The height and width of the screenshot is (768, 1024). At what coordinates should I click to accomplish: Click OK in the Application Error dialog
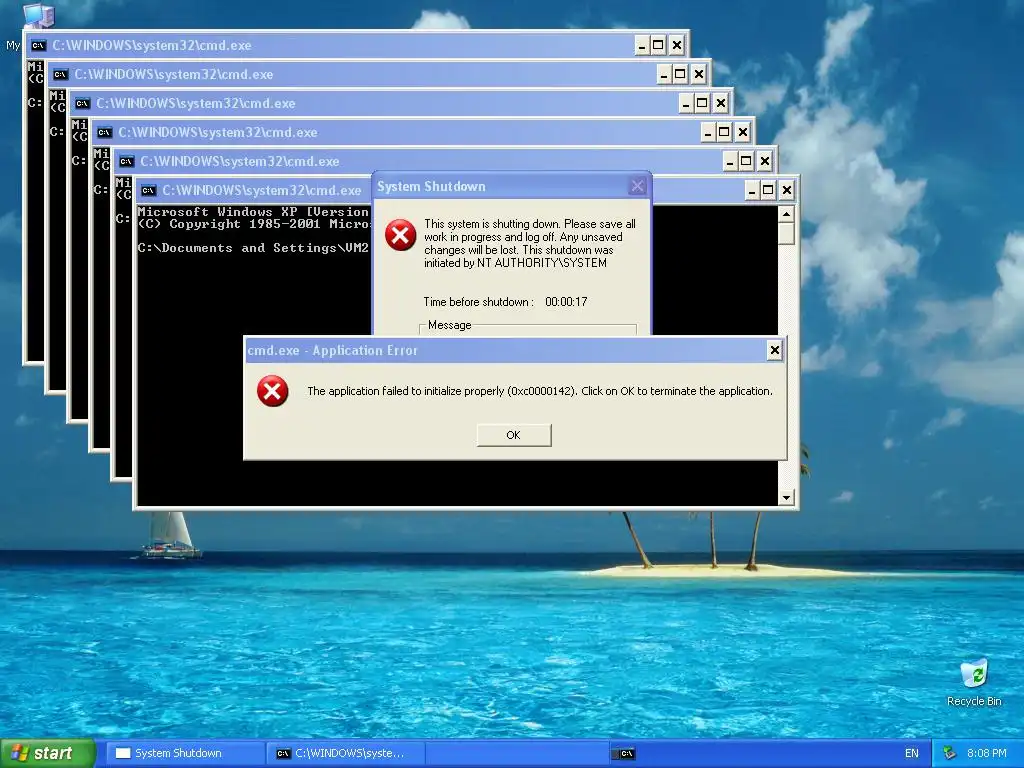tap(514, 435)
